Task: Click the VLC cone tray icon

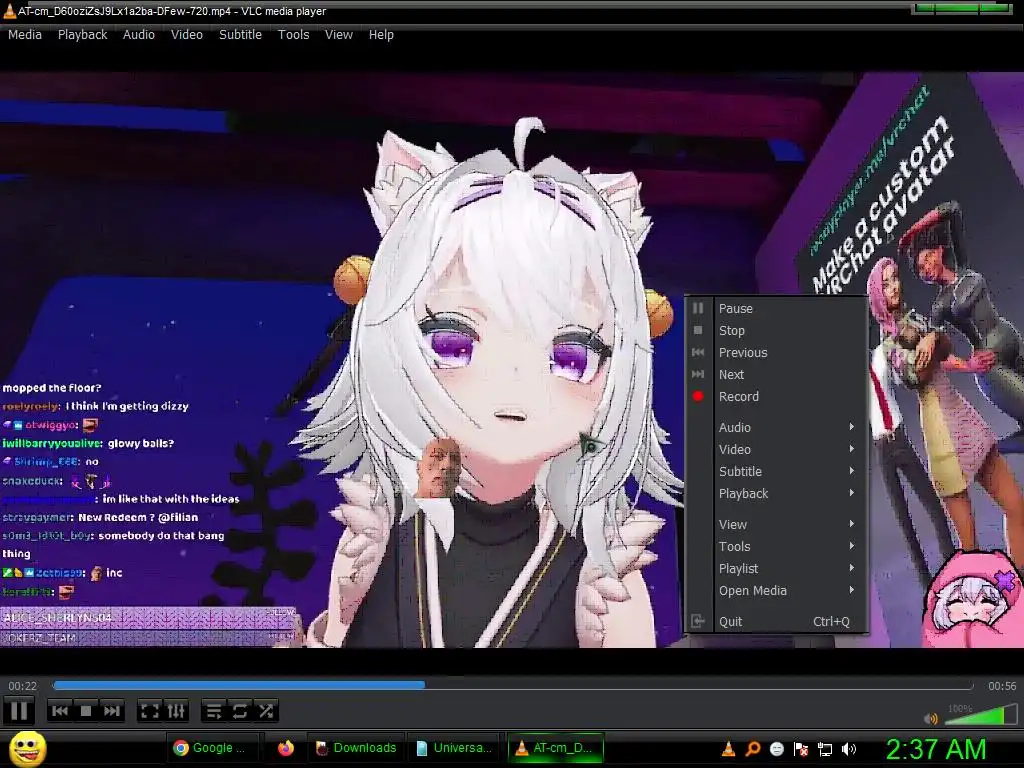Action: pos(728,749)
